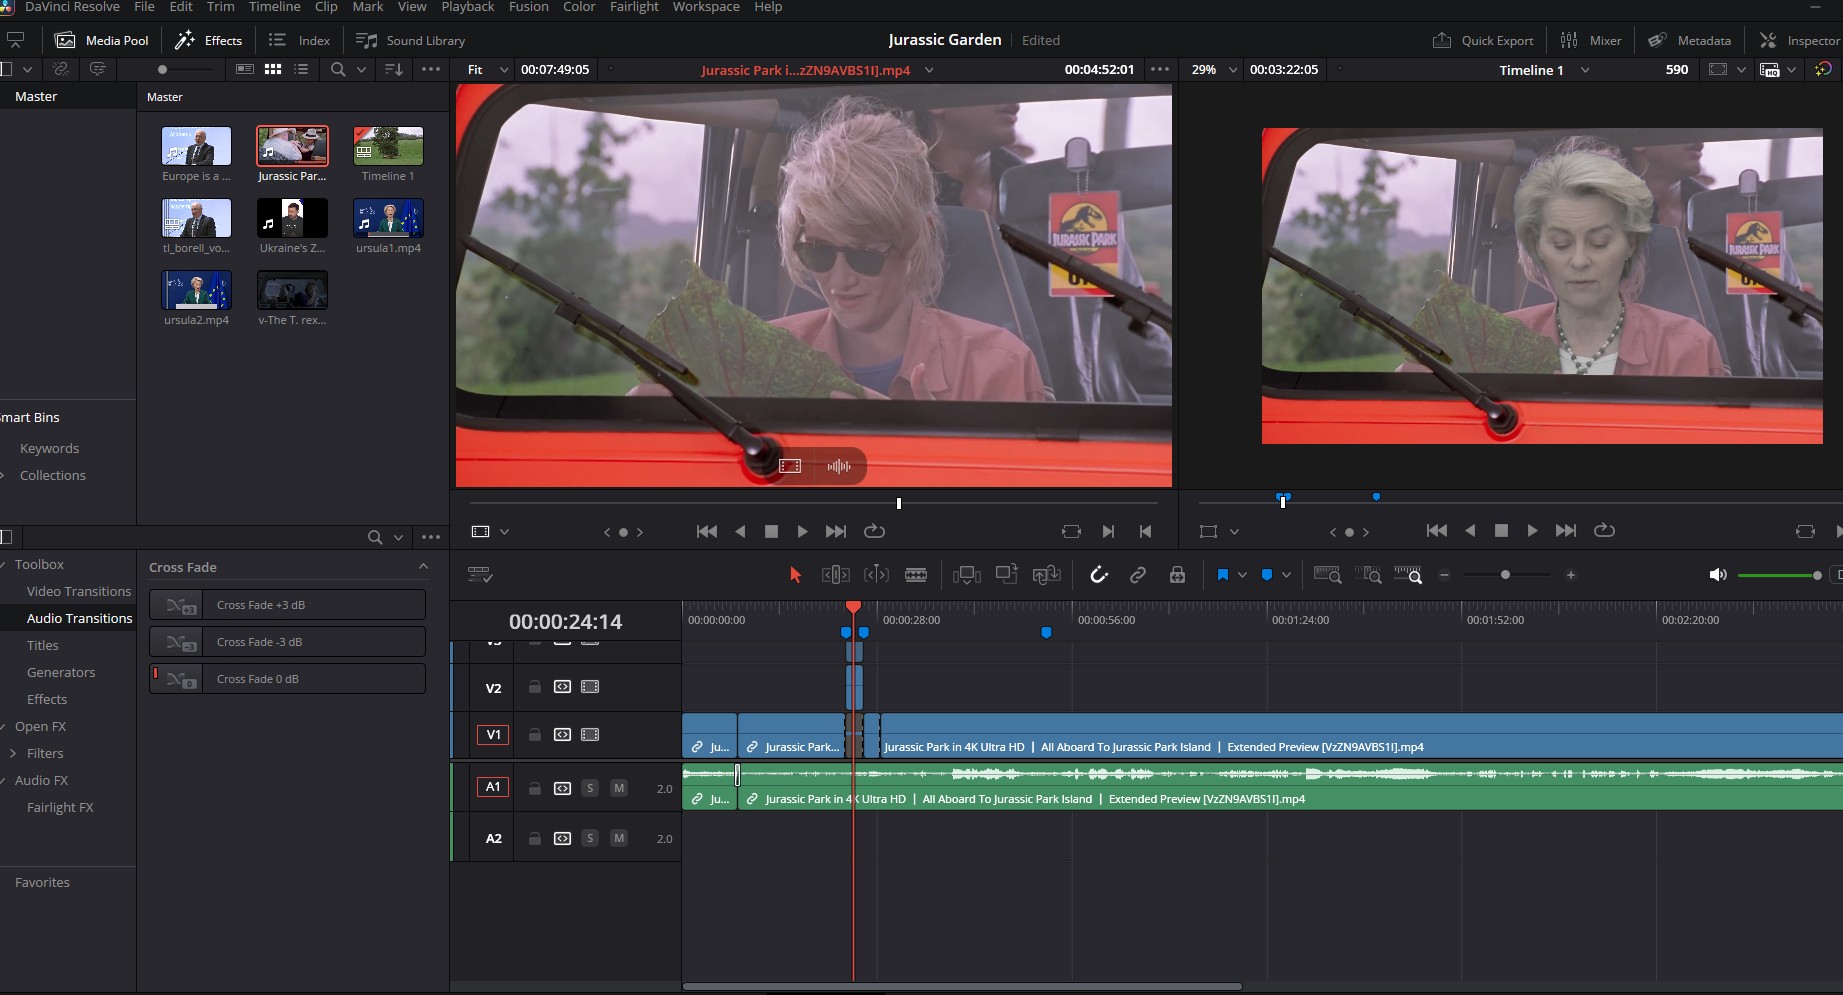The height and width of the screenshot is (995, 1843).
Task: Open the media pool sort options
Action: click(394, 69)
